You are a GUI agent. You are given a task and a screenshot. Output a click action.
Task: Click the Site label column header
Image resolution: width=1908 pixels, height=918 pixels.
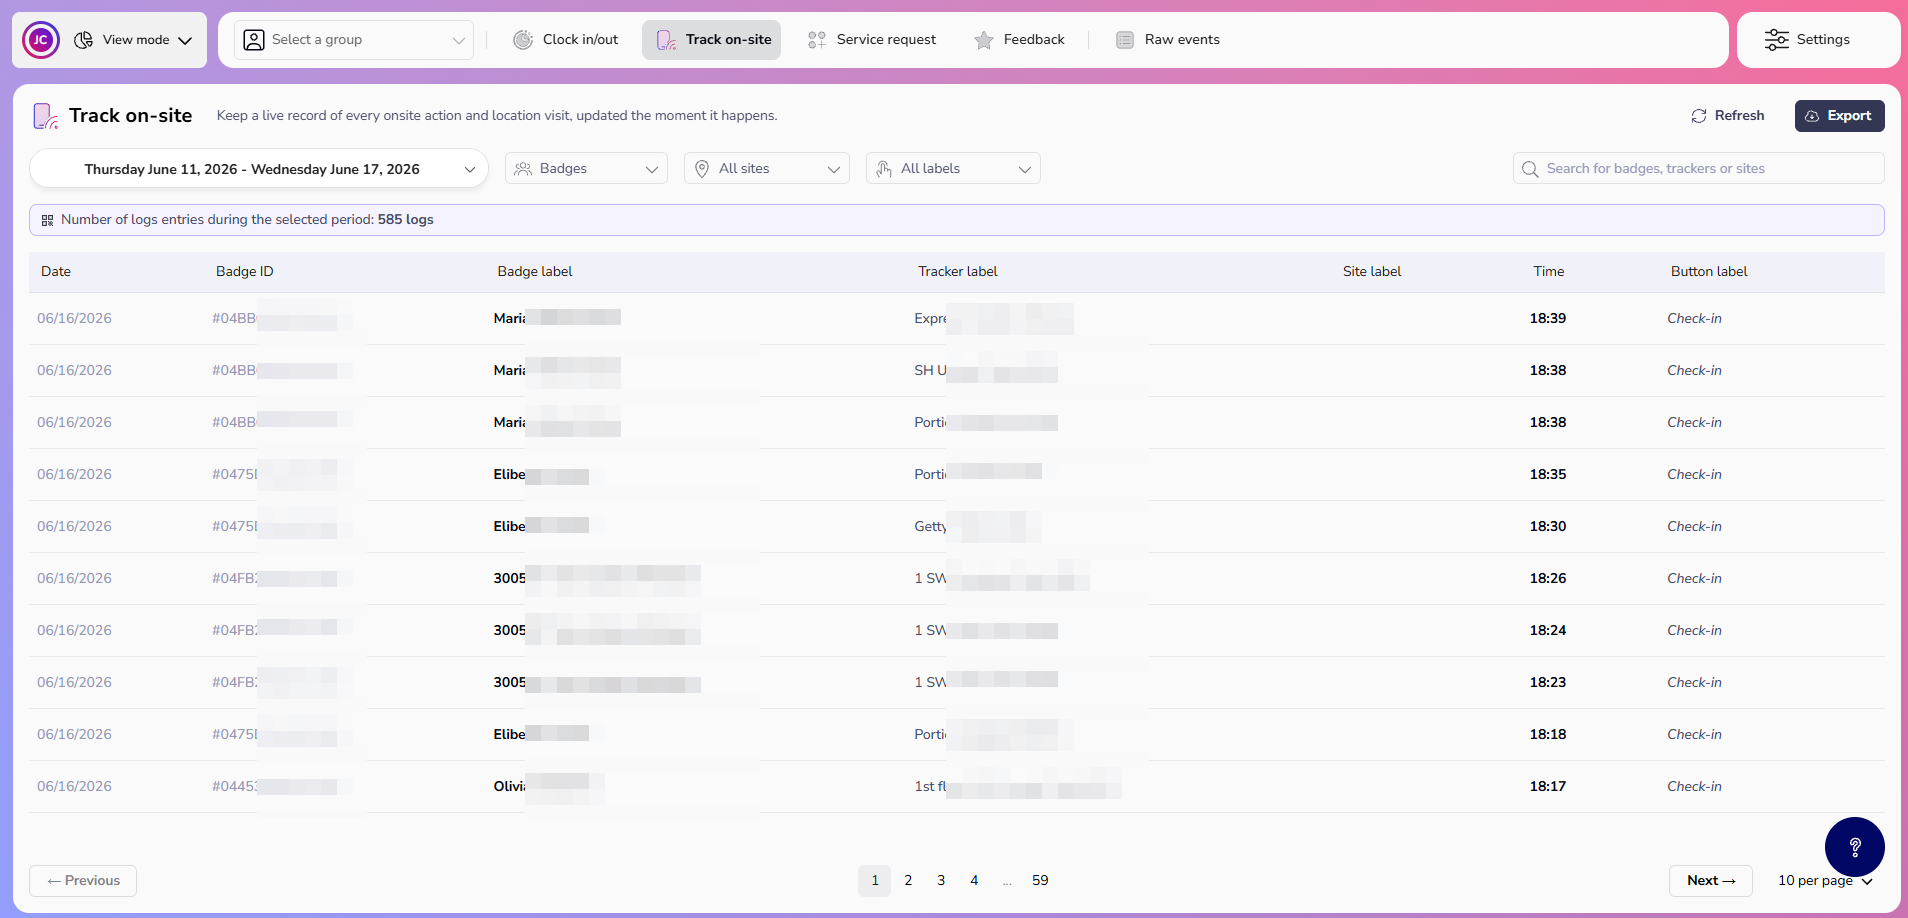(1372, 272)
